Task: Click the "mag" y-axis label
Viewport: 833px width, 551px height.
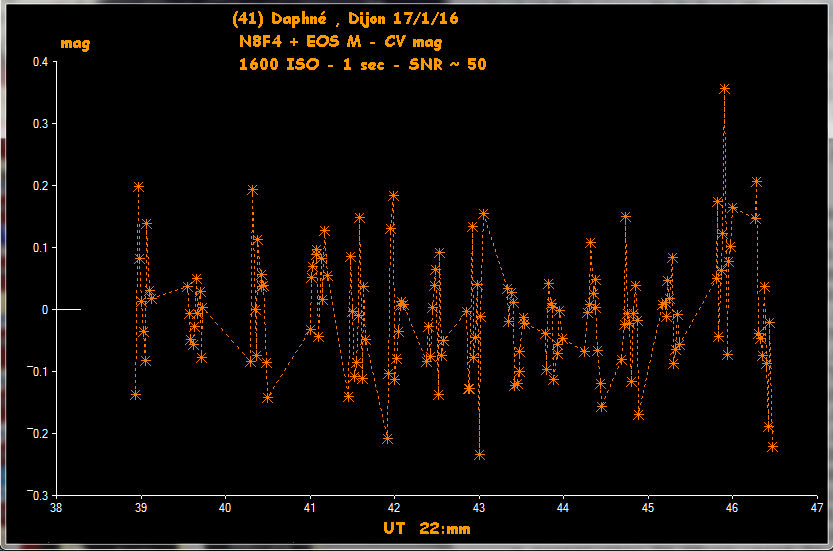Action: coord(75,43)
